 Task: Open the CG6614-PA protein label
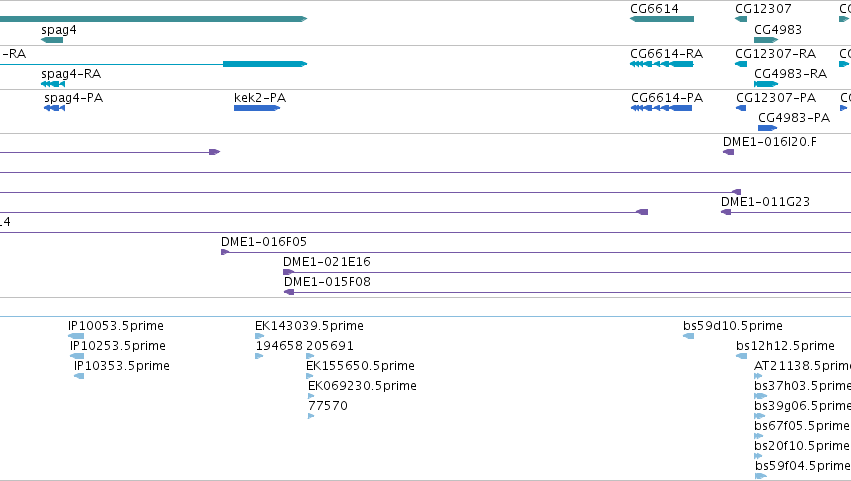[x=667, y=98]
